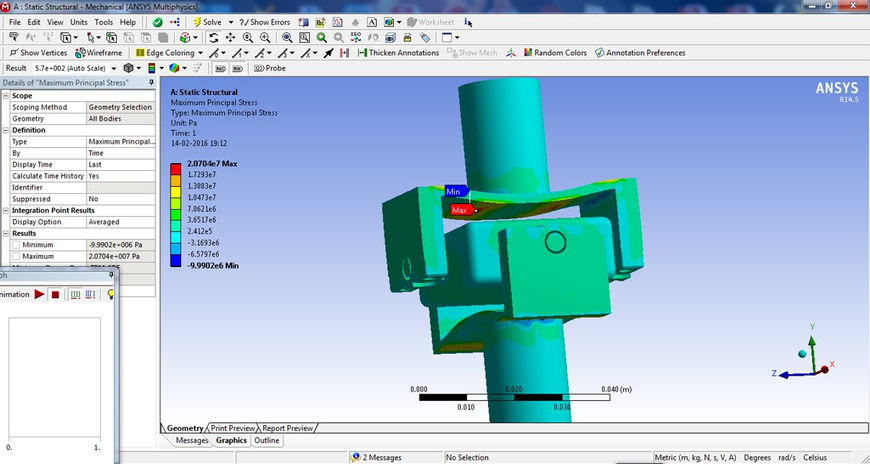Click the red top color band in legend

(x=175, y=169)
